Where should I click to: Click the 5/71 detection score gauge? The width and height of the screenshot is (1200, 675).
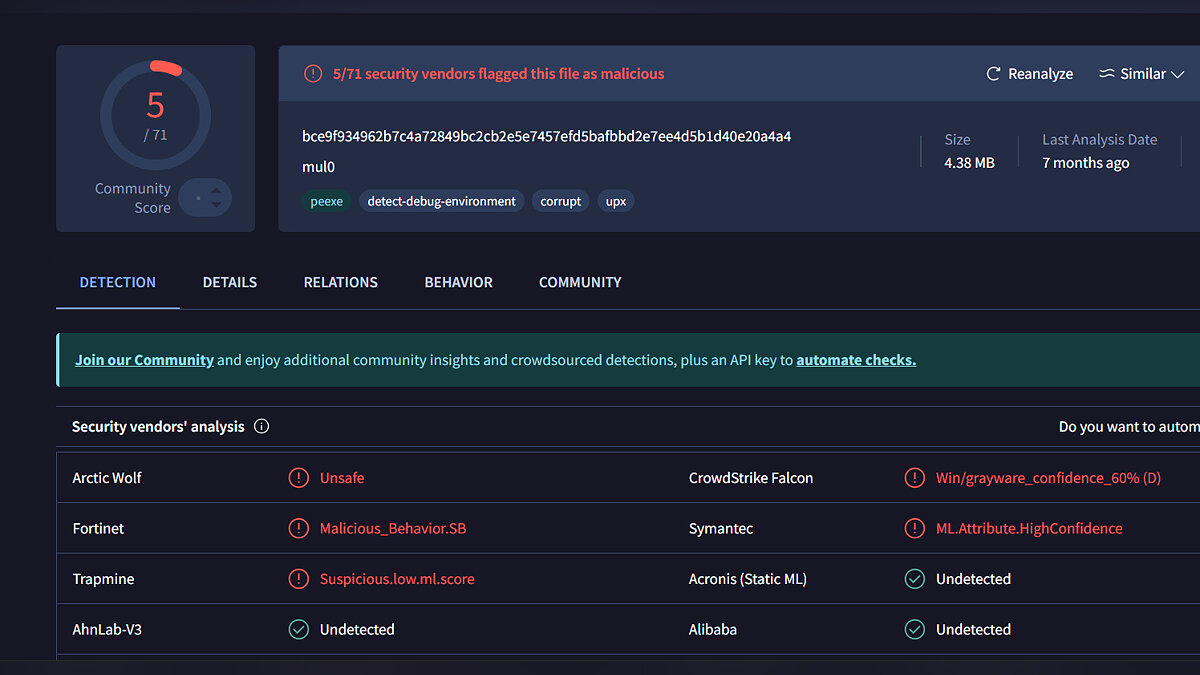[155, 115]
